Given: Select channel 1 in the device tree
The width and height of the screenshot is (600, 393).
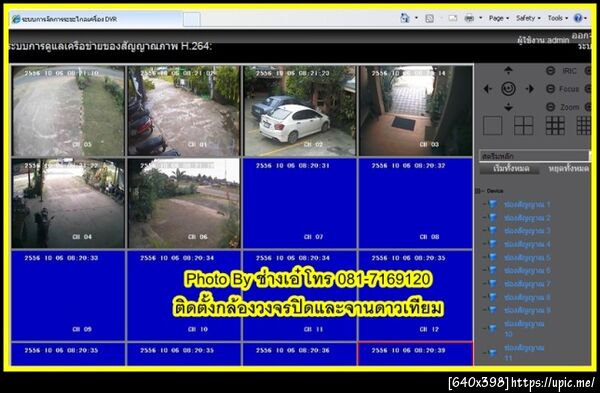Looking at the screenshot, I should (527, 204).
